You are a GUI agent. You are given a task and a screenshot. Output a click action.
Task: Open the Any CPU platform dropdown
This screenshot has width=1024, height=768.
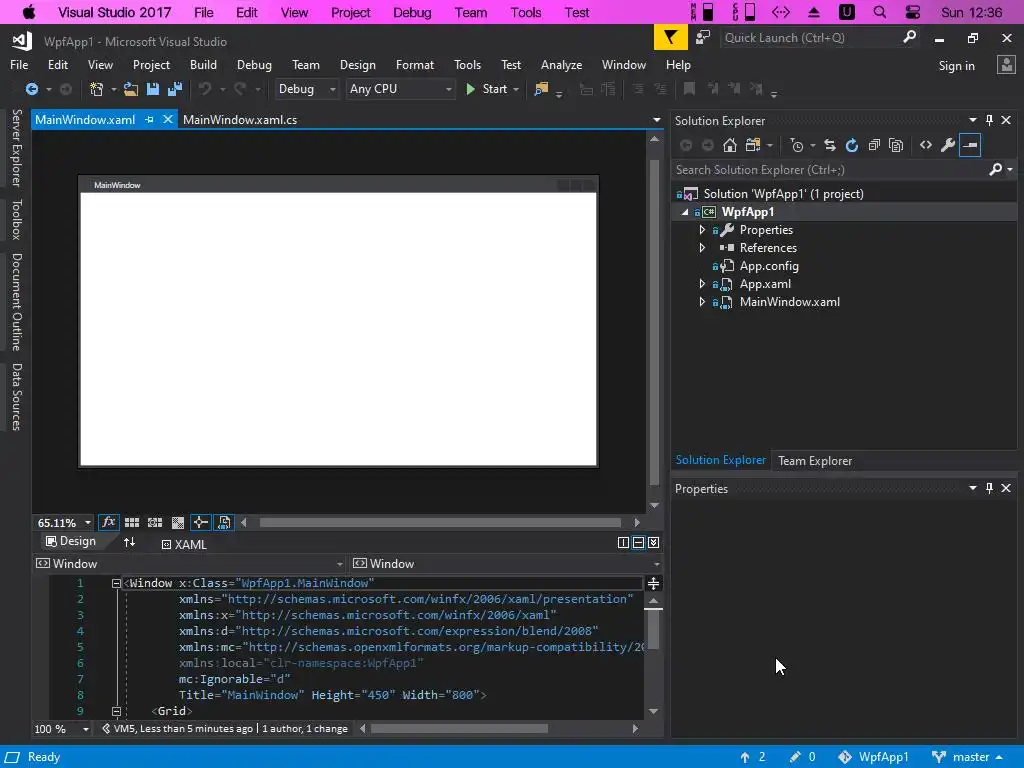(x=400, y=89)
